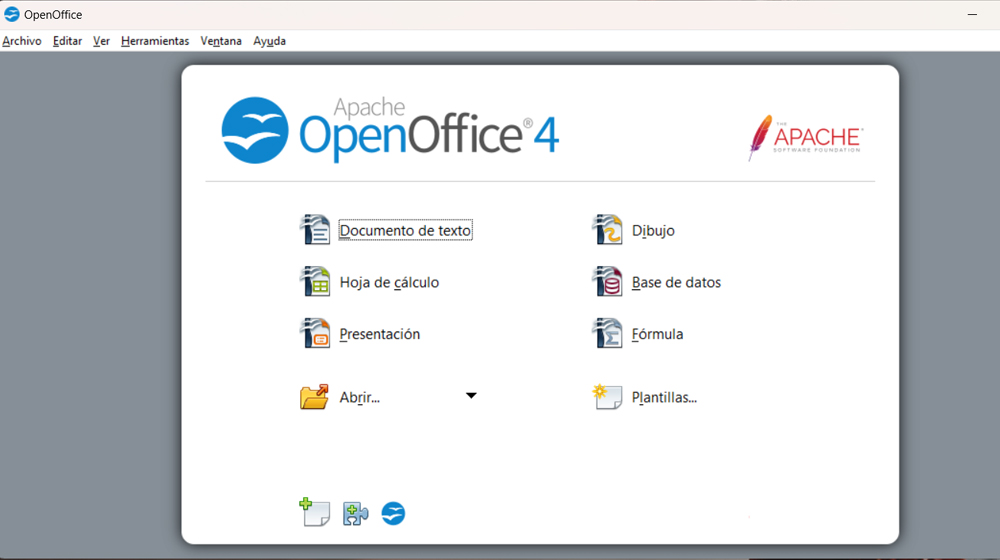Open the Ver menu
Viewport: 1000px width, 560px height.
click(101, 41)
